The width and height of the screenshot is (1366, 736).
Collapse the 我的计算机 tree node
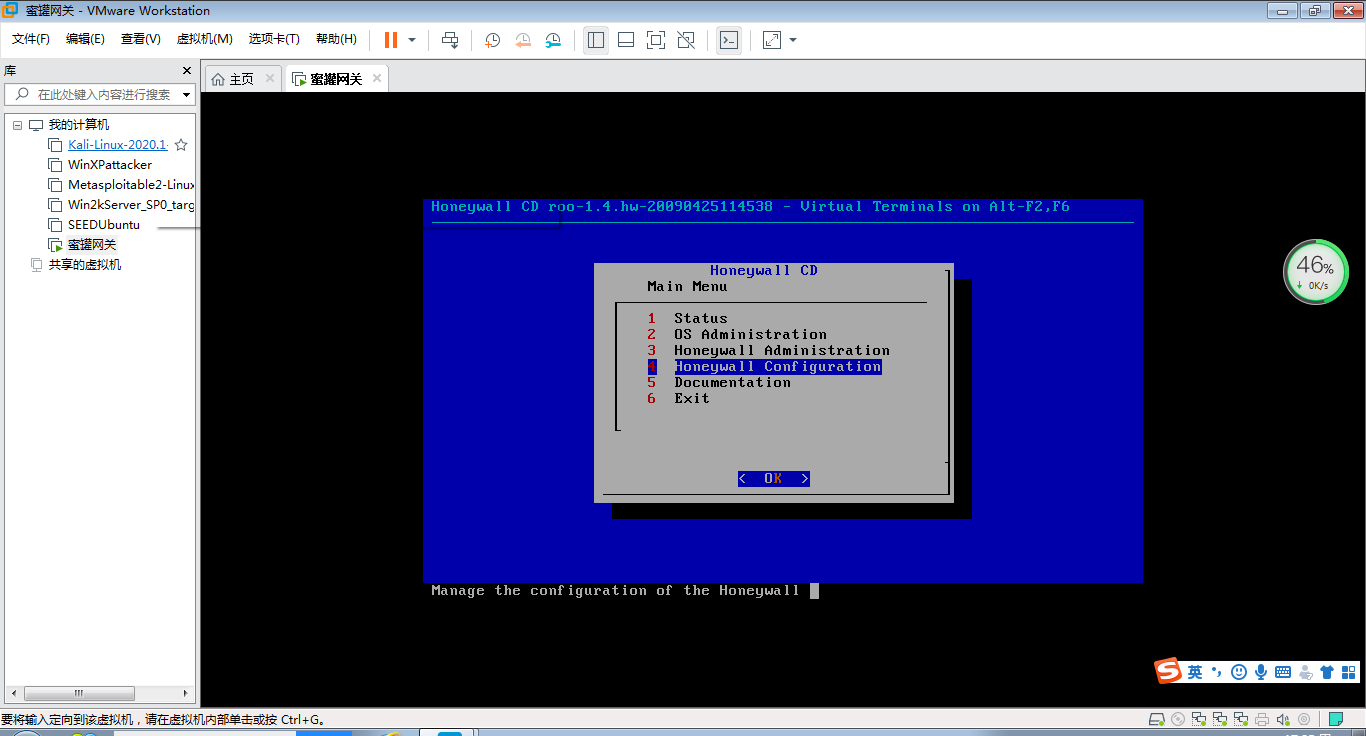click(x=17, y=125)
